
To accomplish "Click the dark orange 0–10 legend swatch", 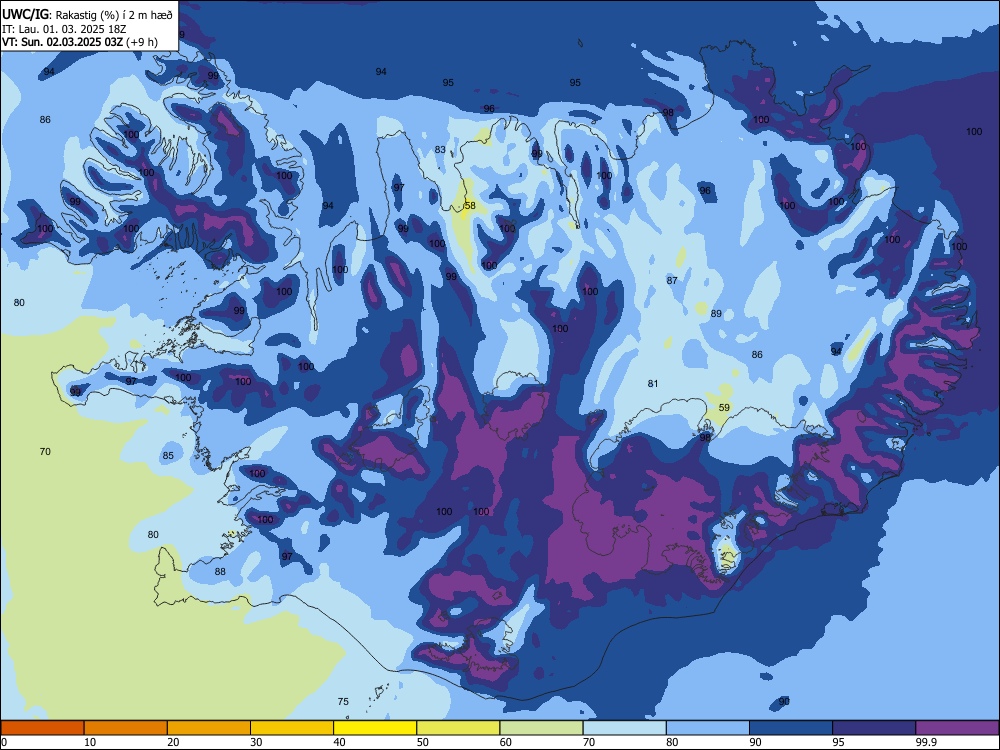I will point(42,728).
